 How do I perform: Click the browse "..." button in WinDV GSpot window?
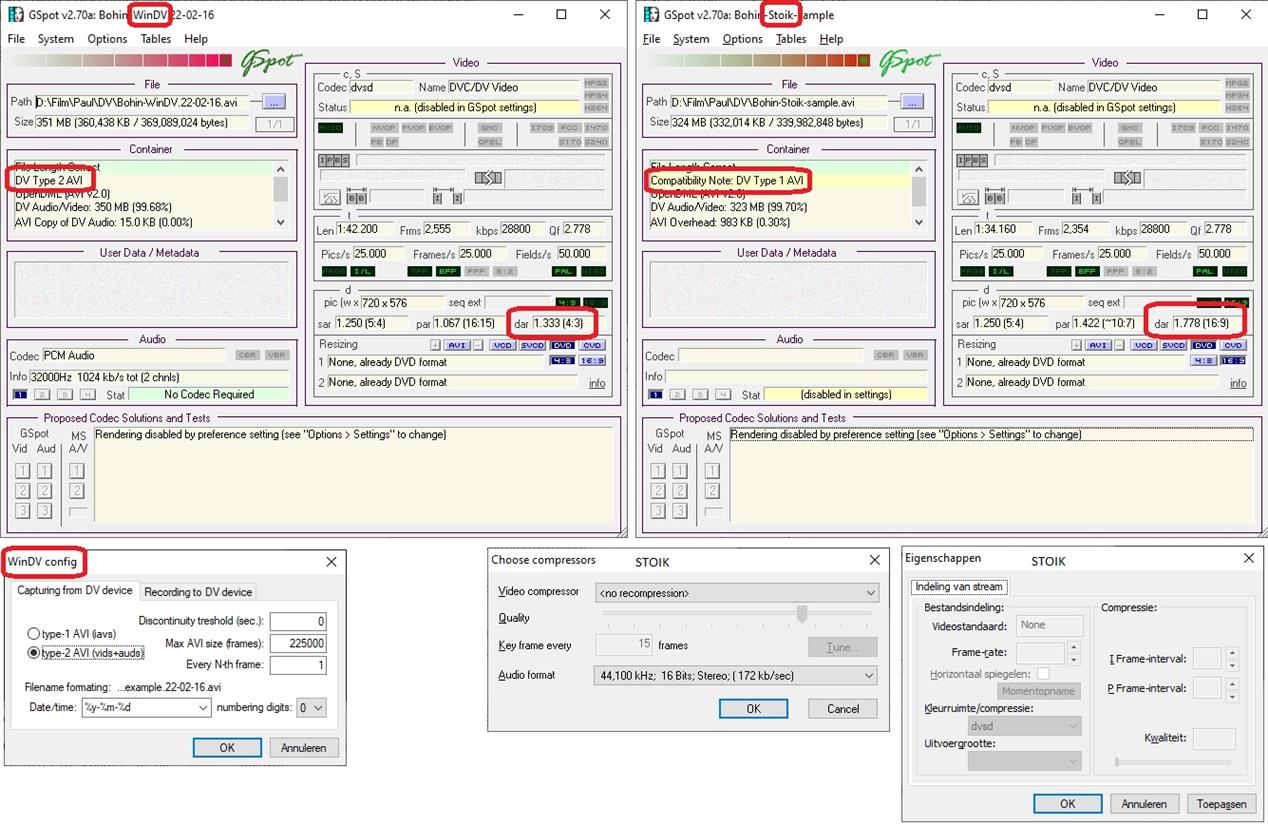275,101
